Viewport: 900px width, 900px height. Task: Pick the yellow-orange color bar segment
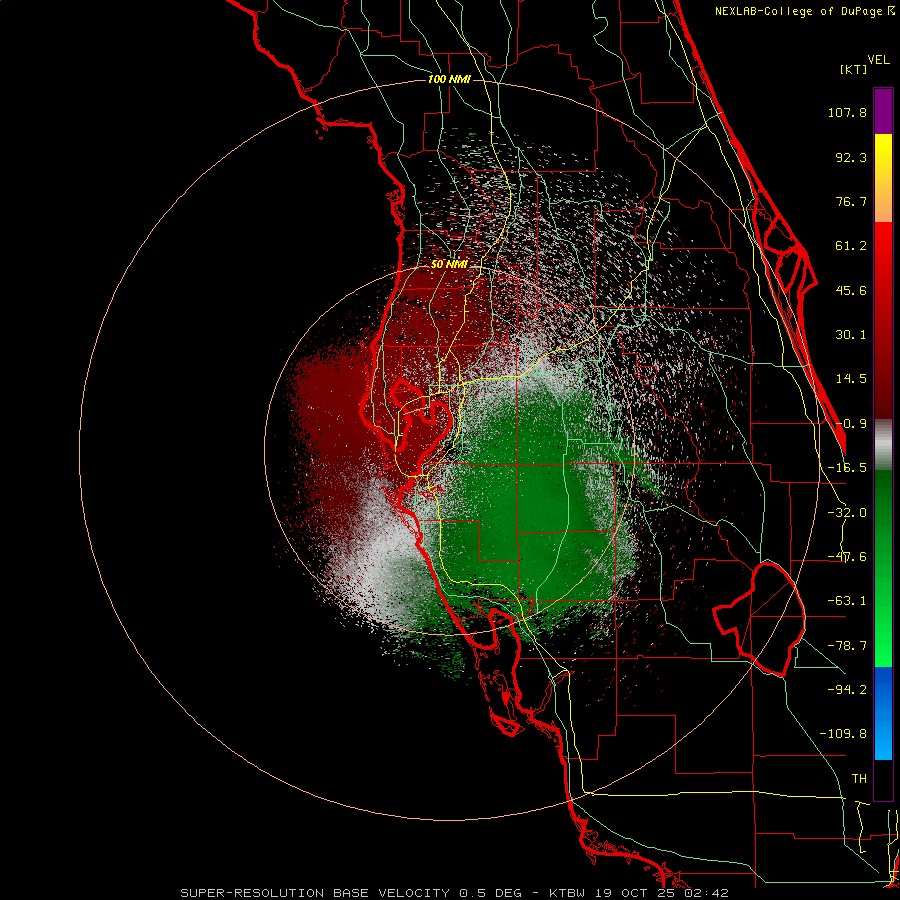point(883,178)
